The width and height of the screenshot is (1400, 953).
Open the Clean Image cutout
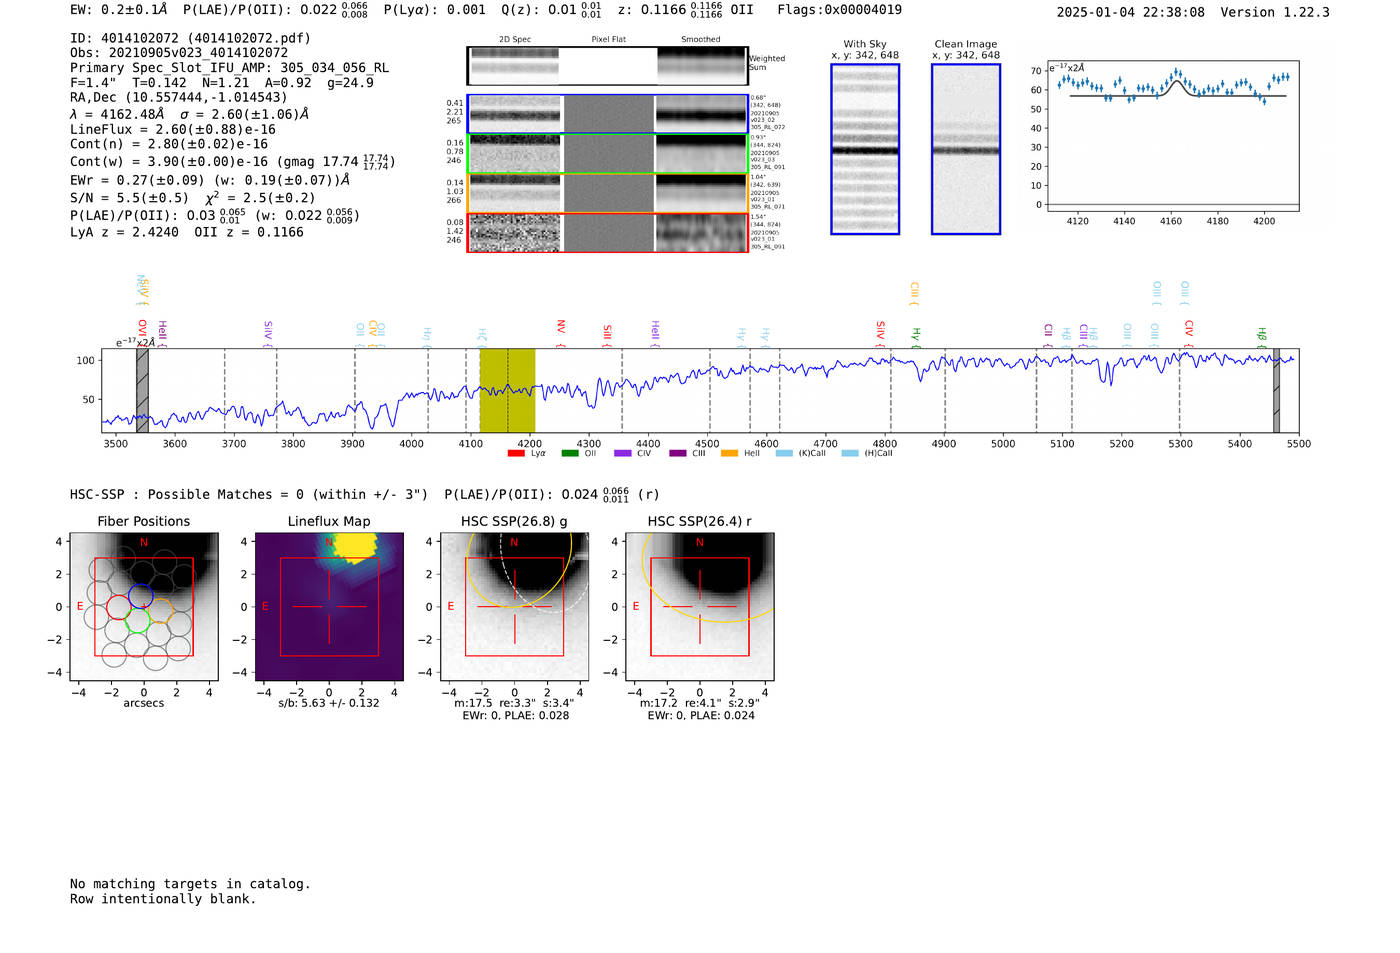966,149
